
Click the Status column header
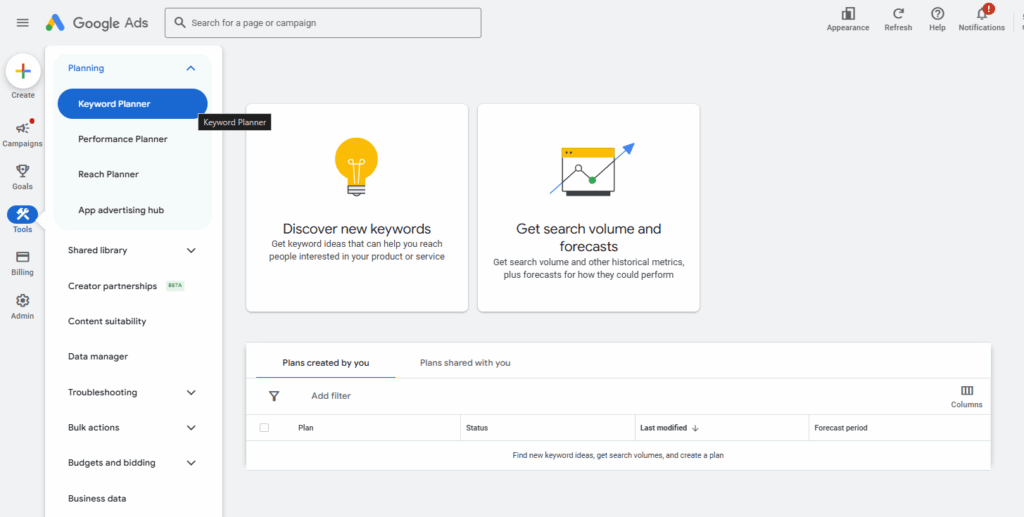pyautogui.click(x=477, y=428)
